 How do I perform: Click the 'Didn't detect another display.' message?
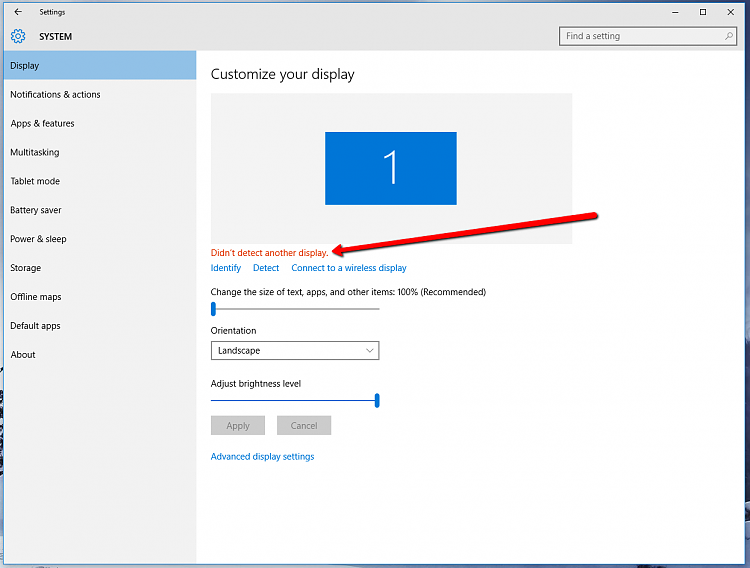[269, 253]
